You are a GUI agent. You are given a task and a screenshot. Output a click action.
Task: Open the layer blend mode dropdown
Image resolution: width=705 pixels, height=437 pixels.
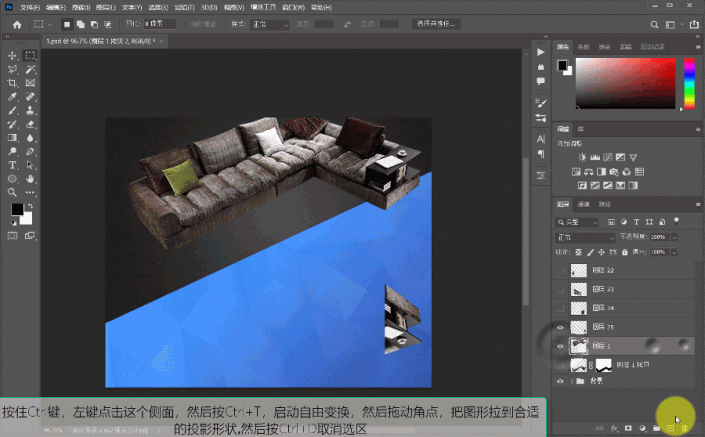[x=585, y=237]
